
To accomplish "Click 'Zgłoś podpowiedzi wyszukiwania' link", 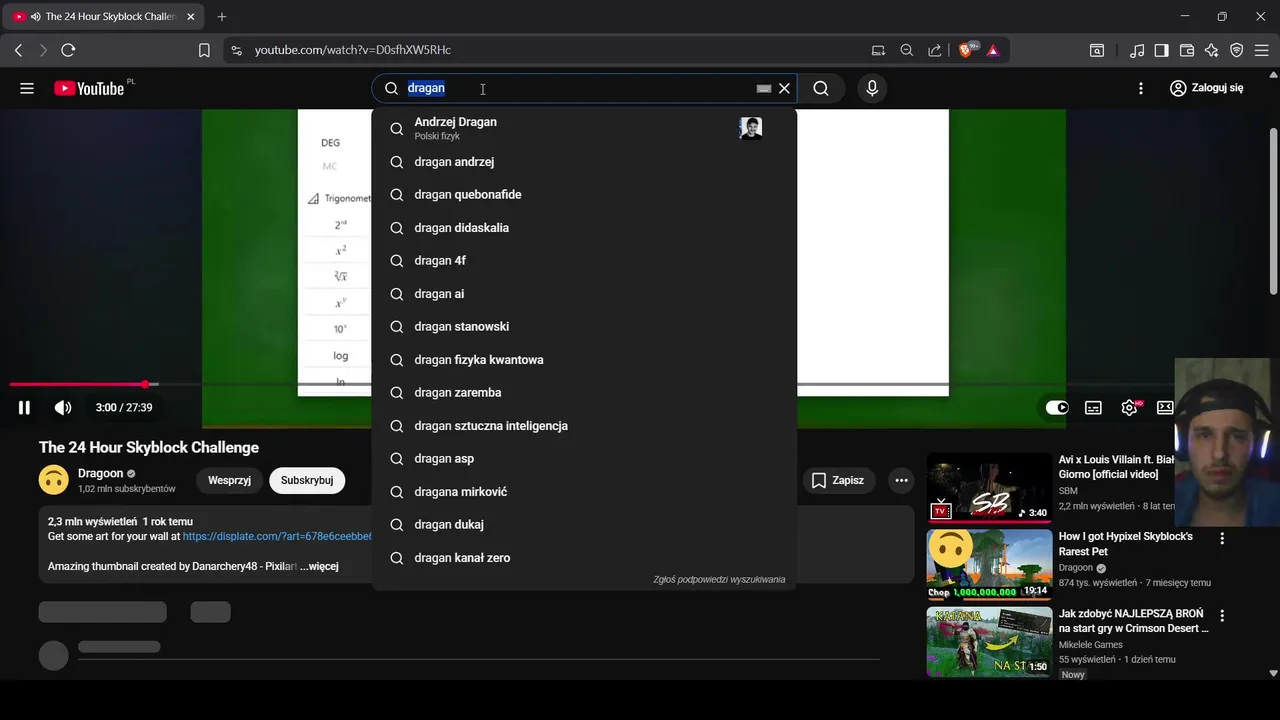I will (719, 579).
